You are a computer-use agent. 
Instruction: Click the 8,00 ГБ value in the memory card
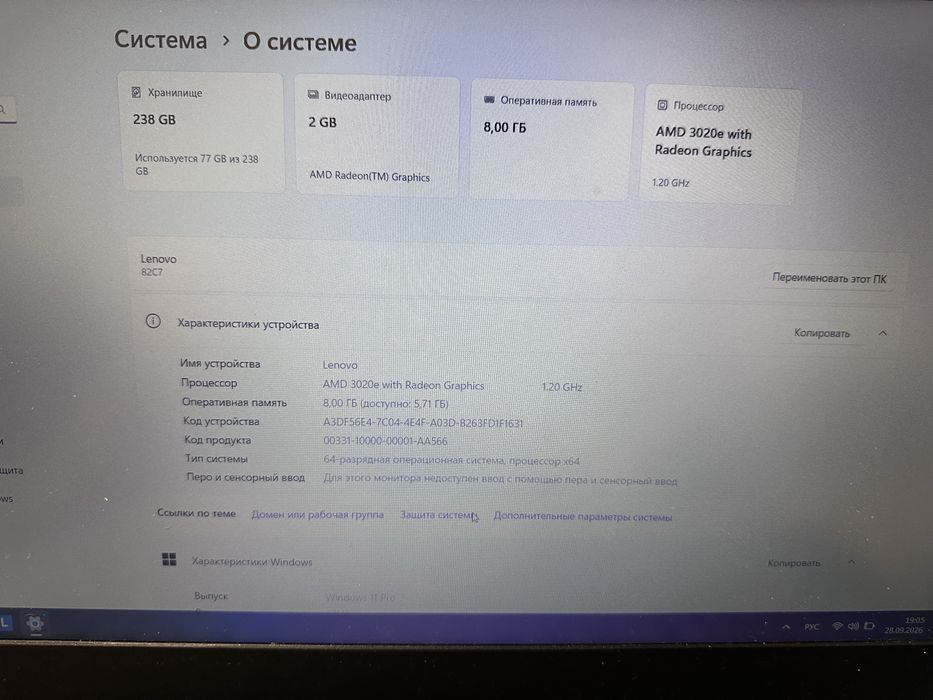tap(505, 127)
